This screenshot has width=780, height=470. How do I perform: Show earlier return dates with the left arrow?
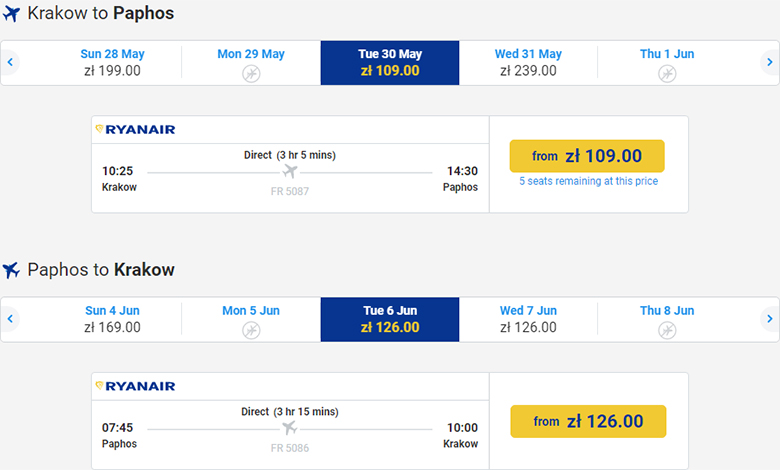click(10, 319)
